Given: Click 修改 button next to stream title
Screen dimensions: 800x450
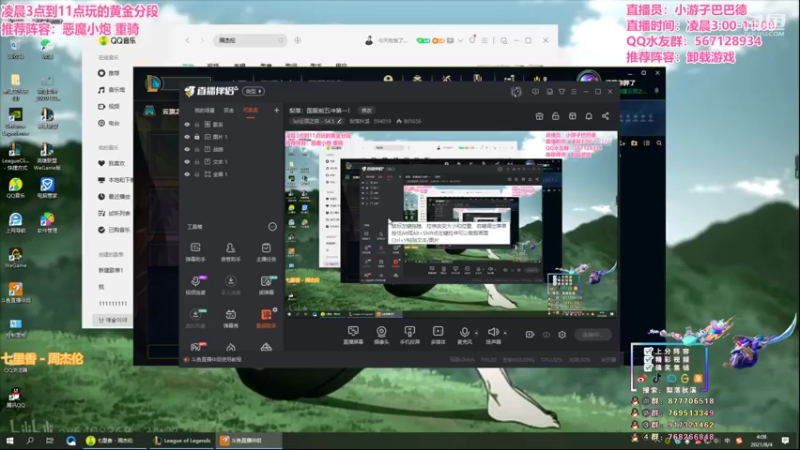Looking at the screenshot, I should click(366, 110).
